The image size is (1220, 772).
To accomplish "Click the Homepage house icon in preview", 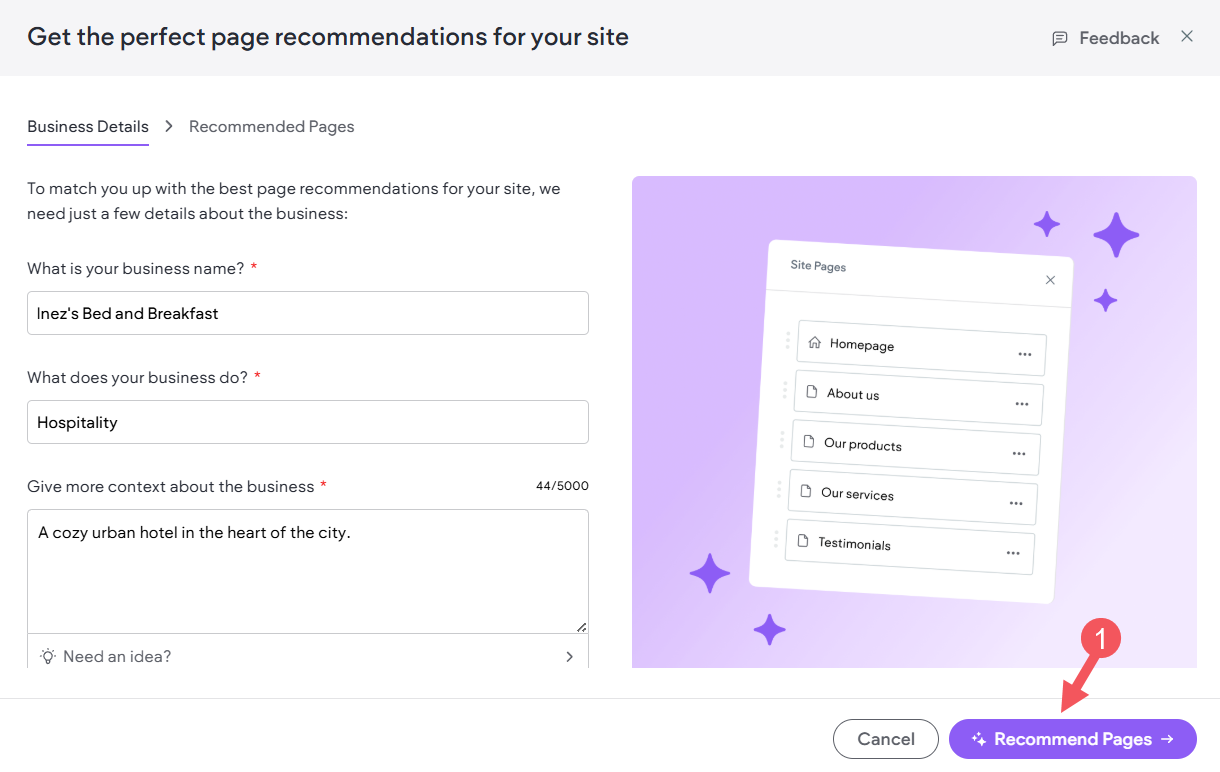I will (814, 342).
